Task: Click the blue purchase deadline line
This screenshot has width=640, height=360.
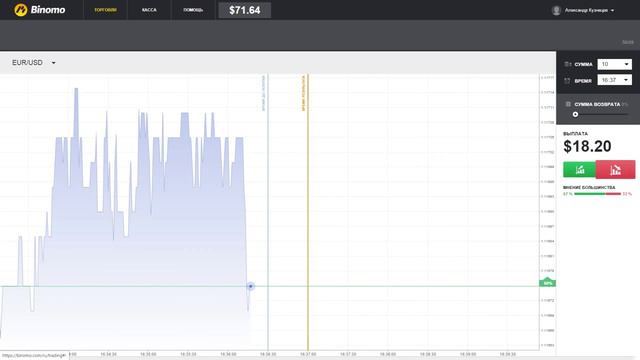Action: (268, 212)
